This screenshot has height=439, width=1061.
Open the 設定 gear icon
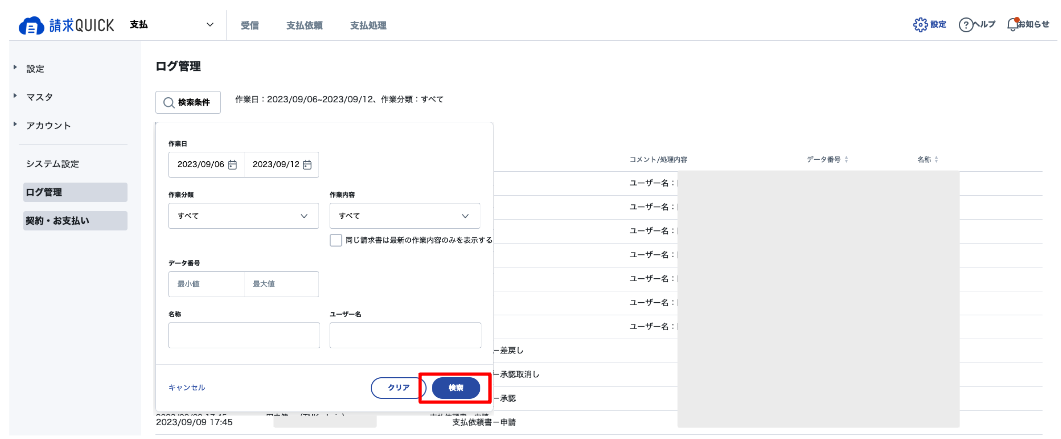click(x=920, y=24)
